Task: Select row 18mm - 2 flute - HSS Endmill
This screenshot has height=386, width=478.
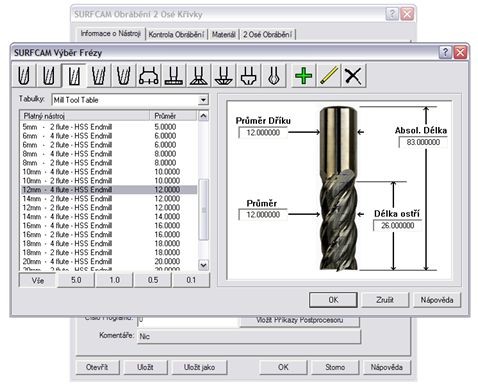Action: coord(109,252)
